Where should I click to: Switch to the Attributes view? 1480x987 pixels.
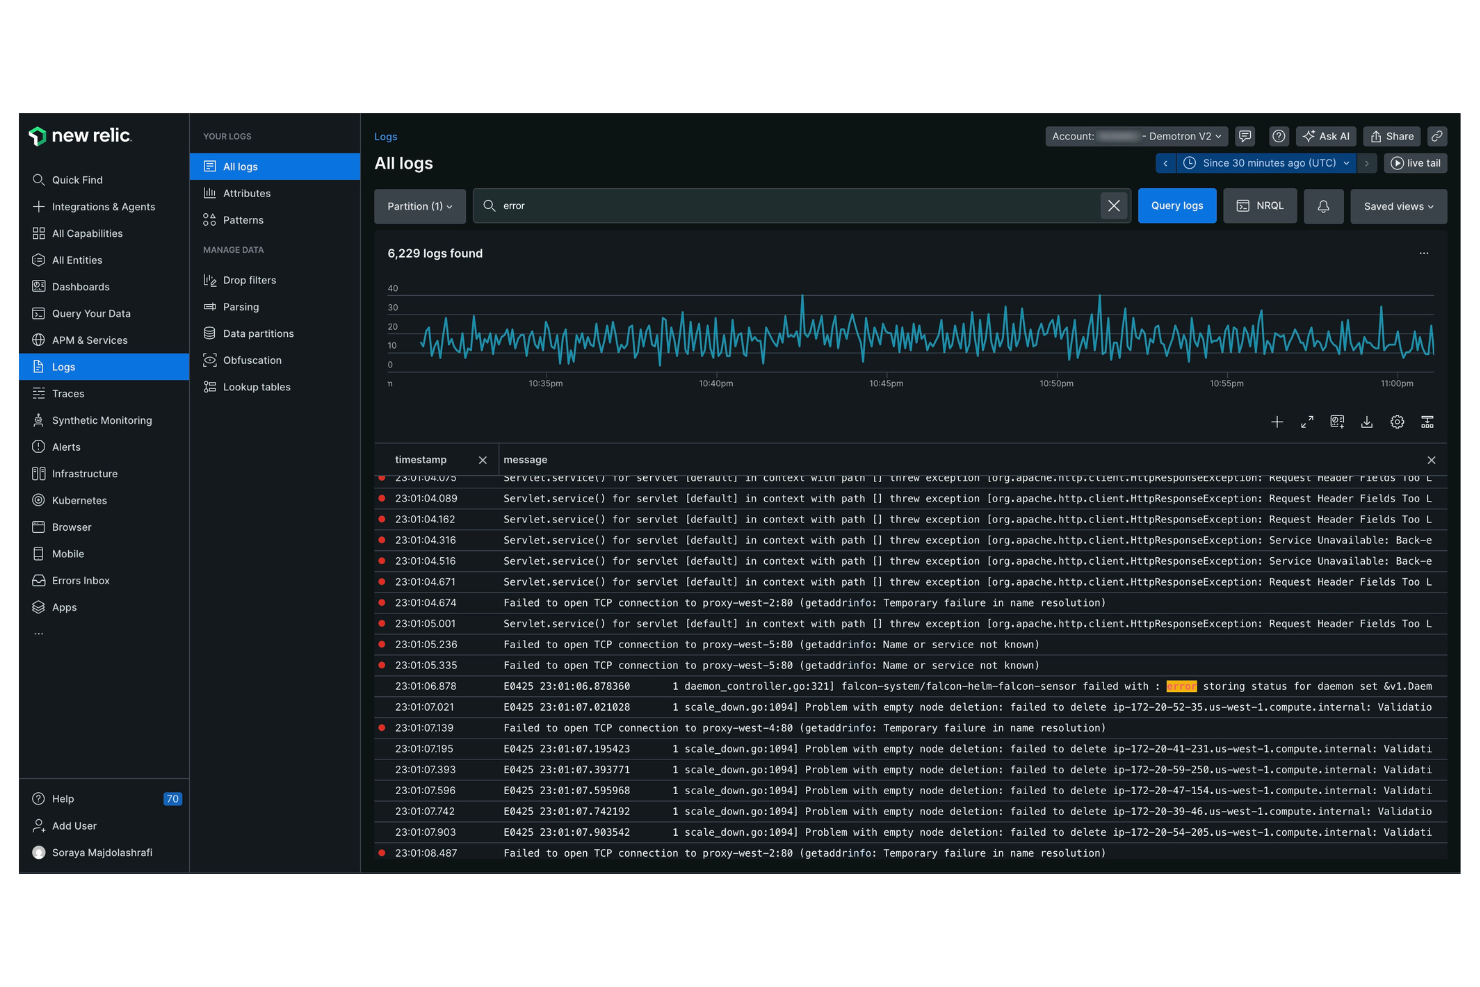246,193
